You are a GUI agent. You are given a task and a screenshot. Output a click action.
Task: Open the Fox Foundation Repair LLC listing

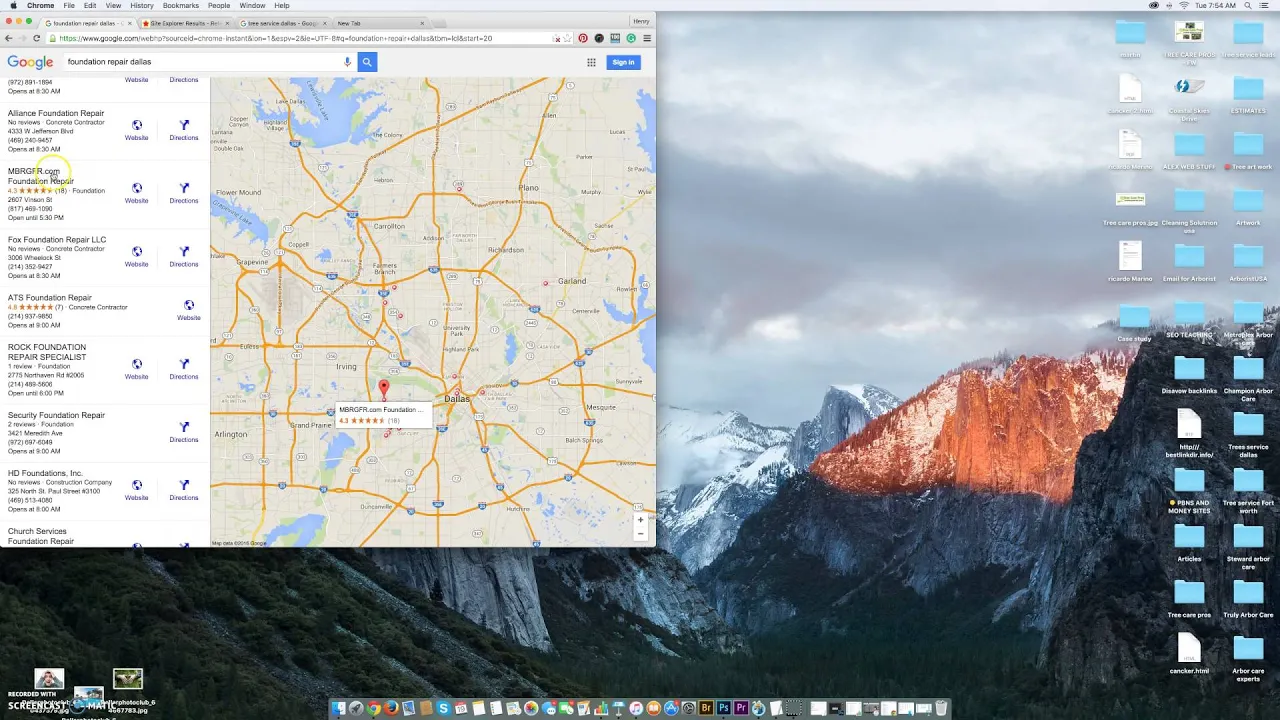(x=57, y=240)
